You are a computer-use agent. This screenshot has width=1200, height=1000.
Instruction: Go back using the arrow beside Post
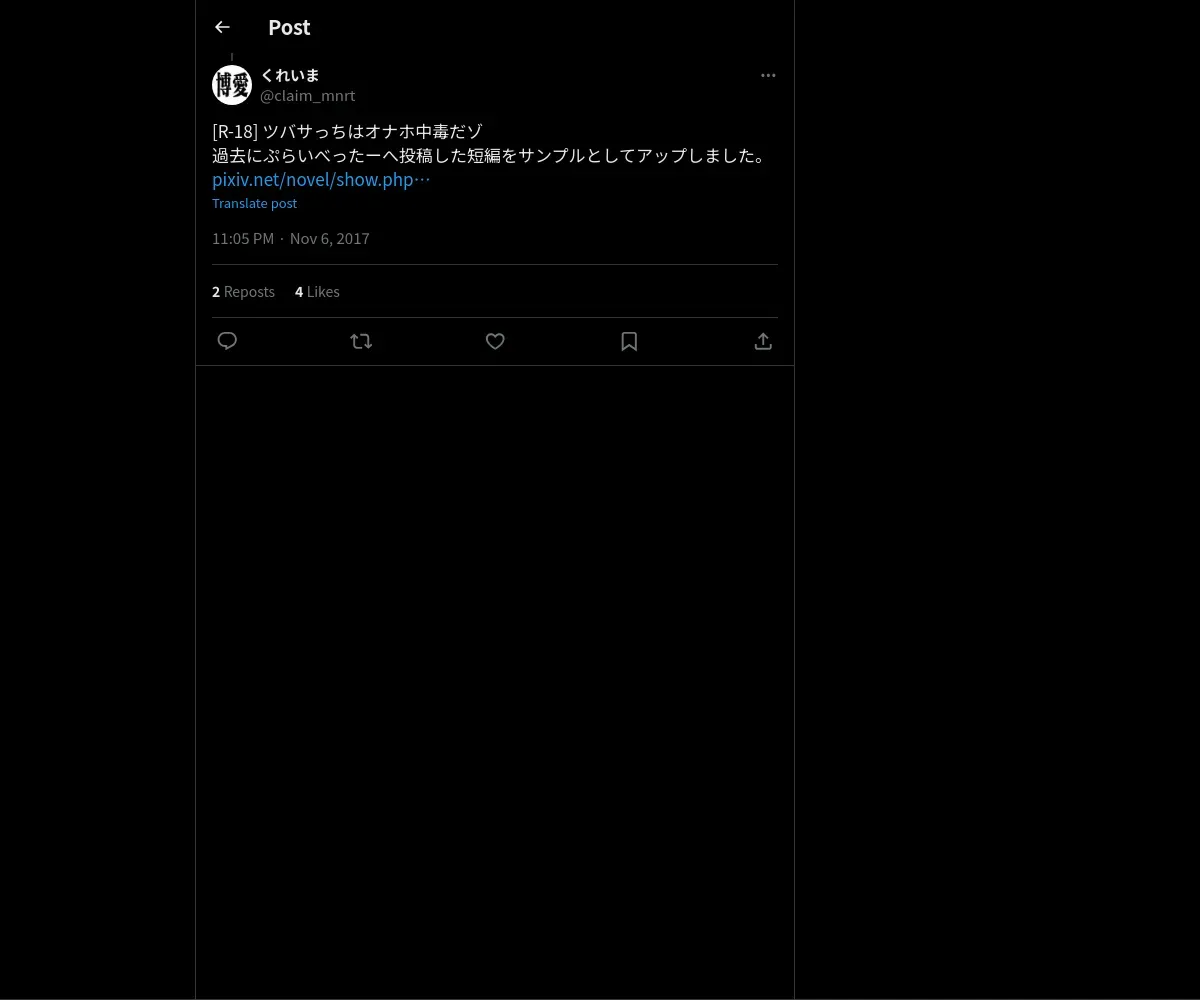tap(222, 27)
